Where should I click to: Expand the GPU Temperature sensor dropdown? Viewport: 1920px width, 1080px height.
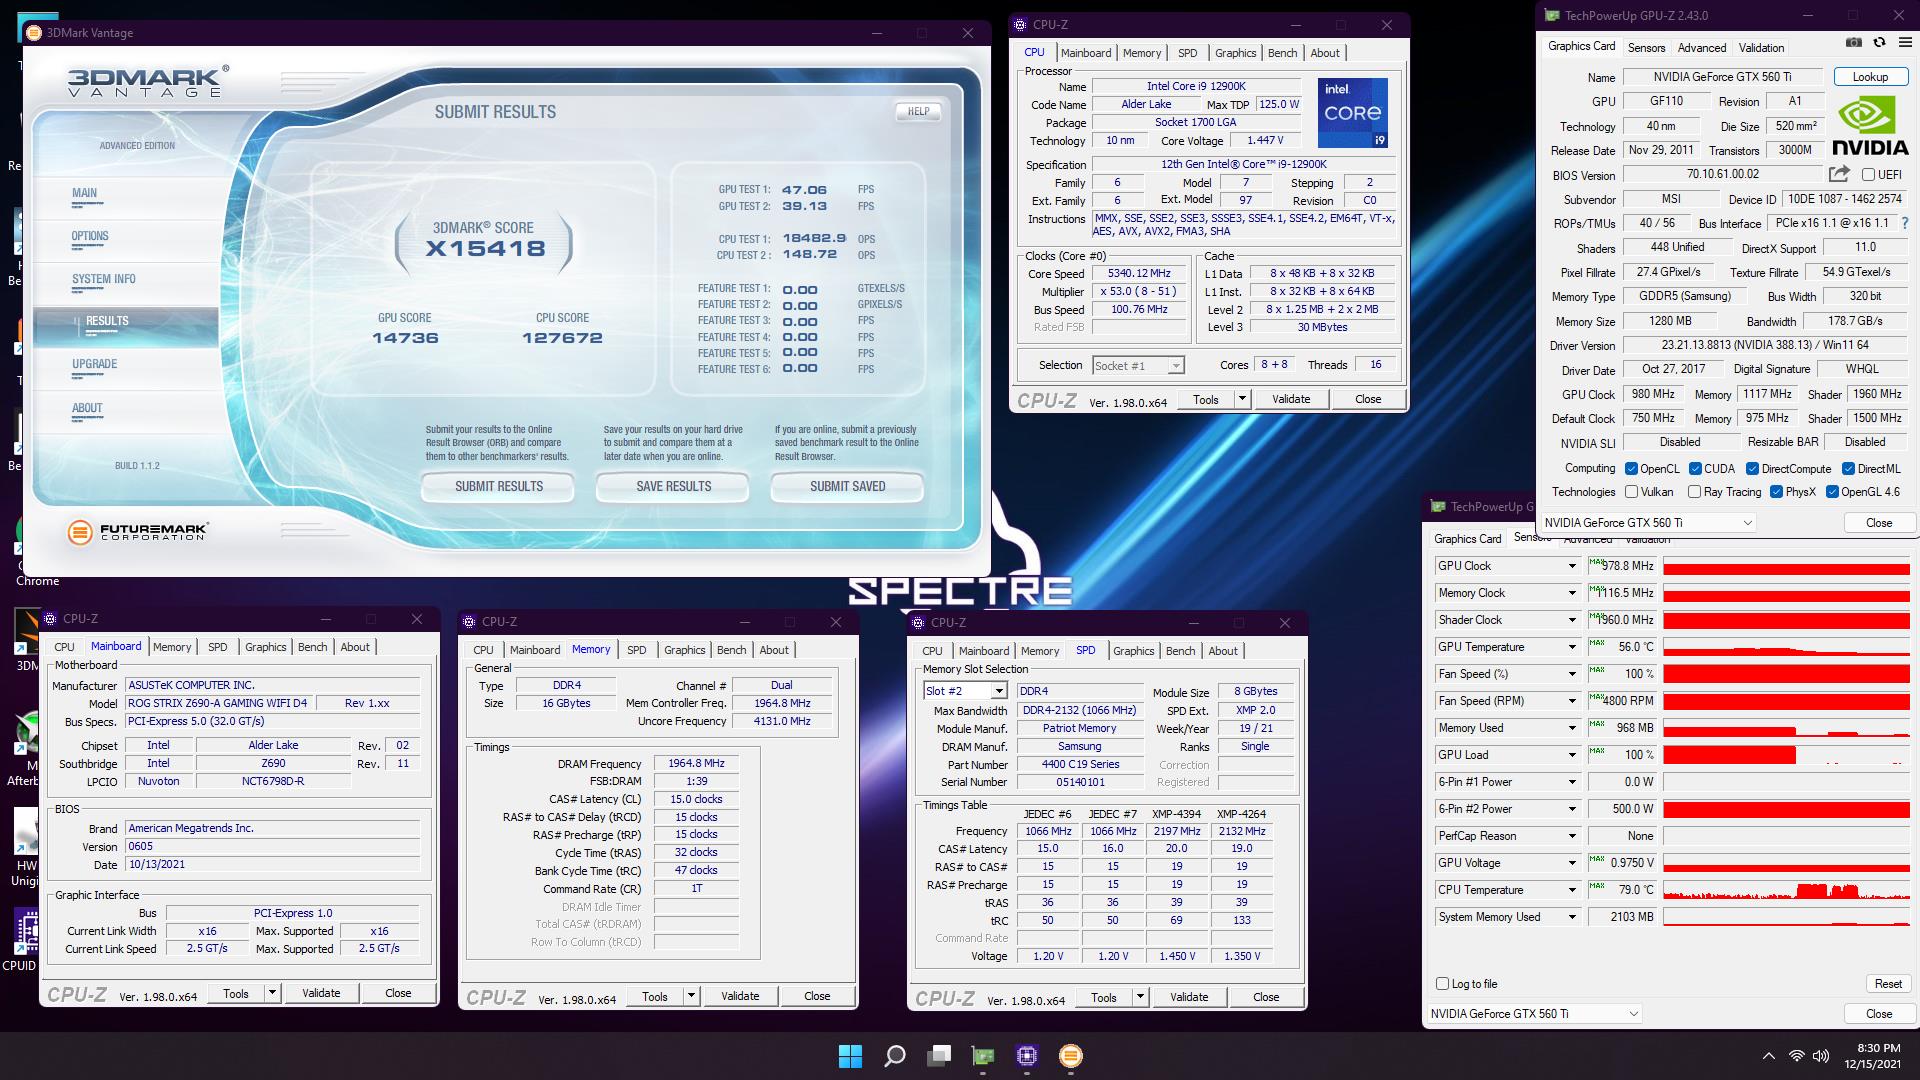tap(1572, 647)
